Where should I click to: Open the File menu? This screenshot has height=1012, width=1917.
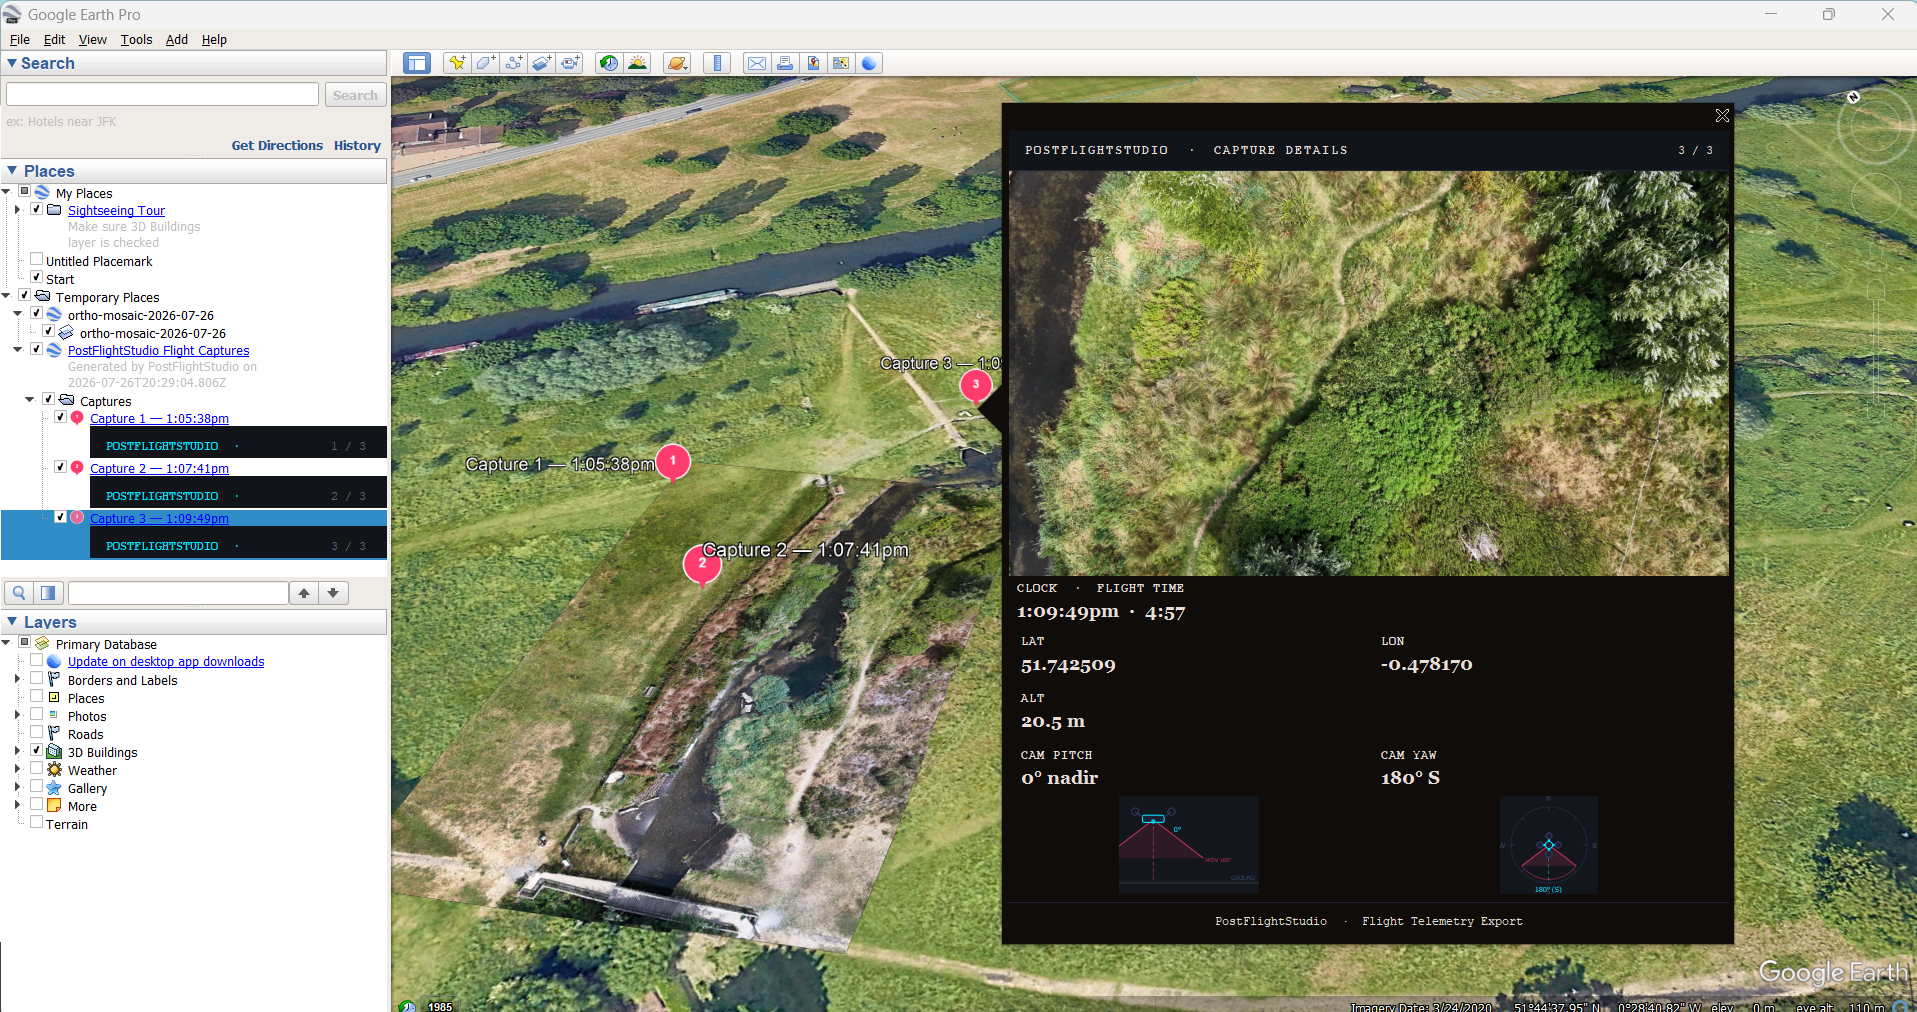pyautogui.click(x=19, y=39)
